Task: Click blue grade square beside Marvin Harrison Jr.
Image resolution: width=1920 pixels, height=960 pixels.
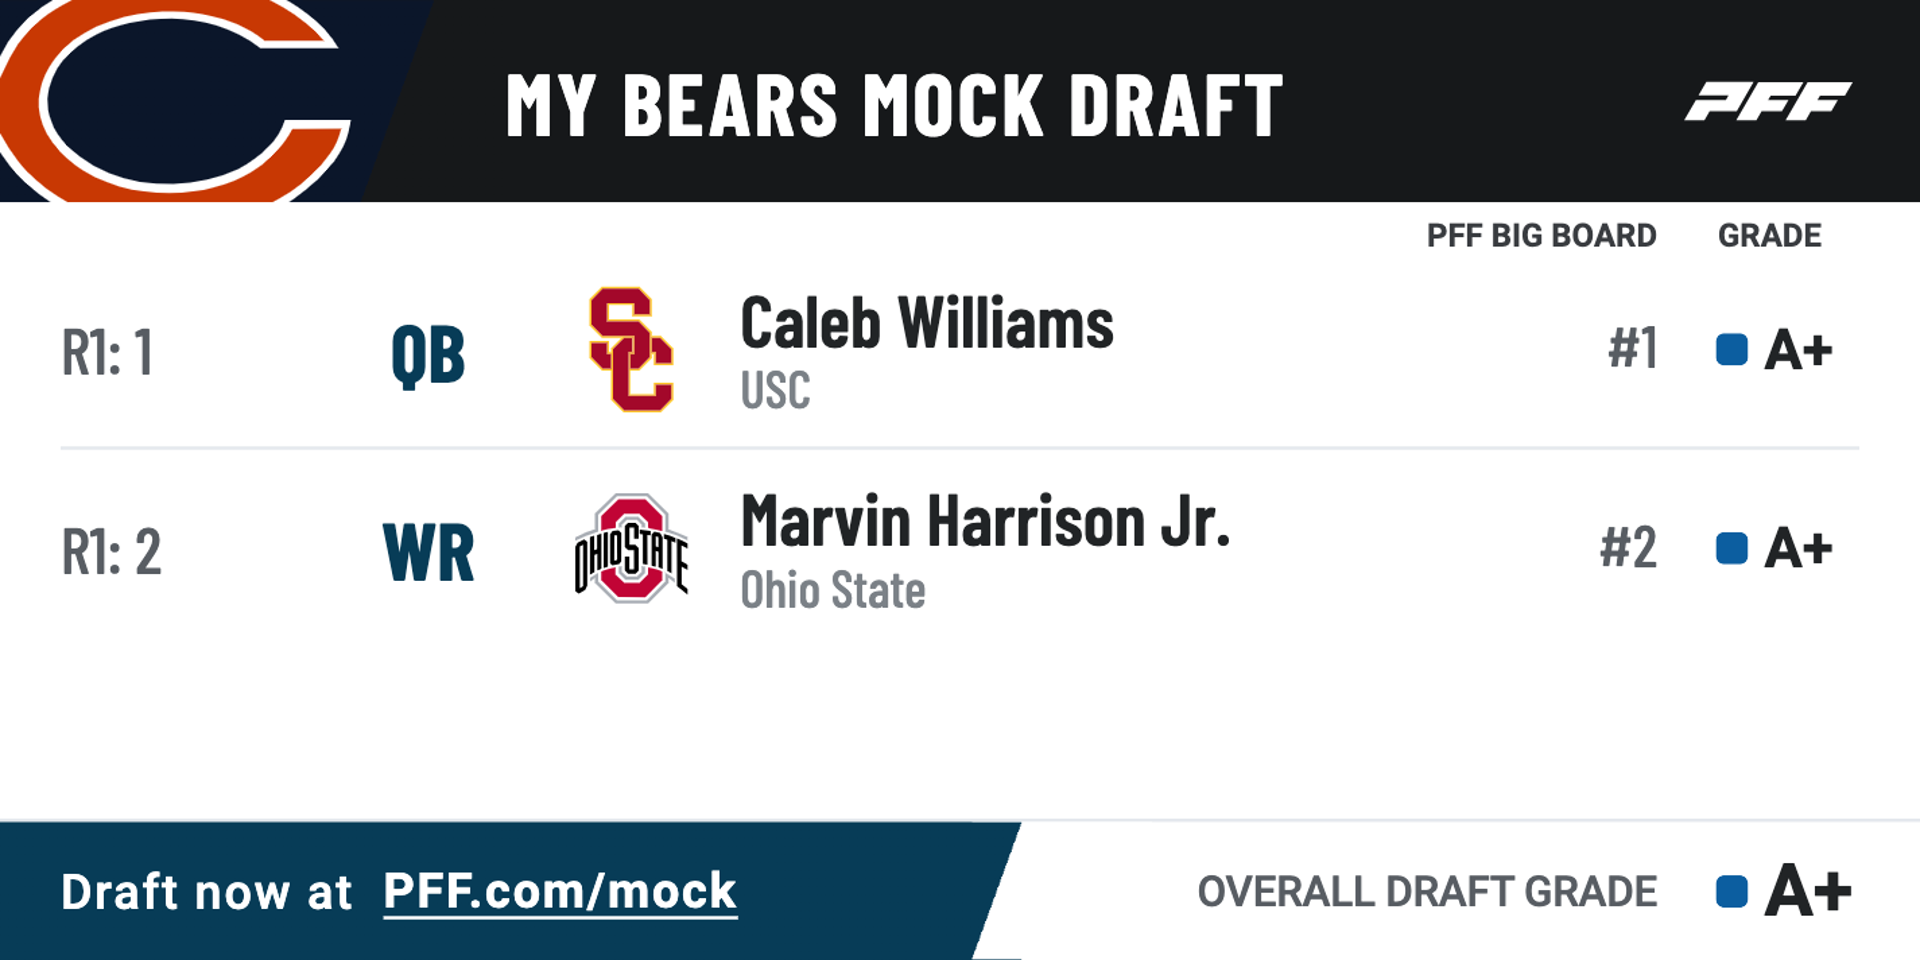Action: pos(1731,548)
